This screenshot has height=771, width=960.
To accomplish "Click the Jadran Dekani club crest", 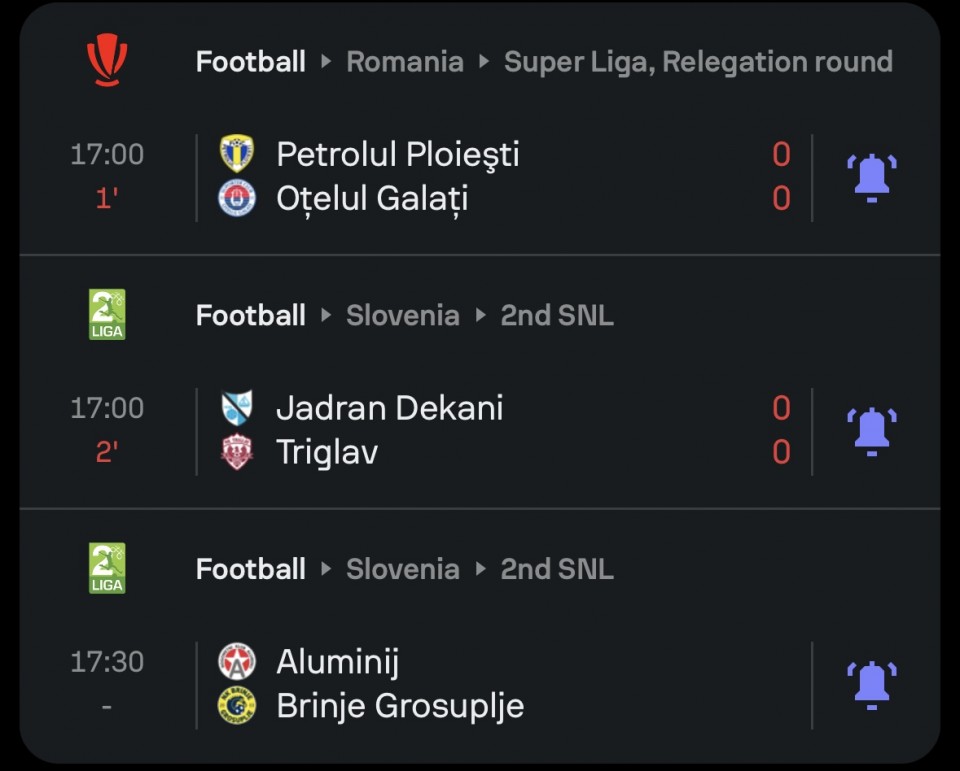I will 237,407.
